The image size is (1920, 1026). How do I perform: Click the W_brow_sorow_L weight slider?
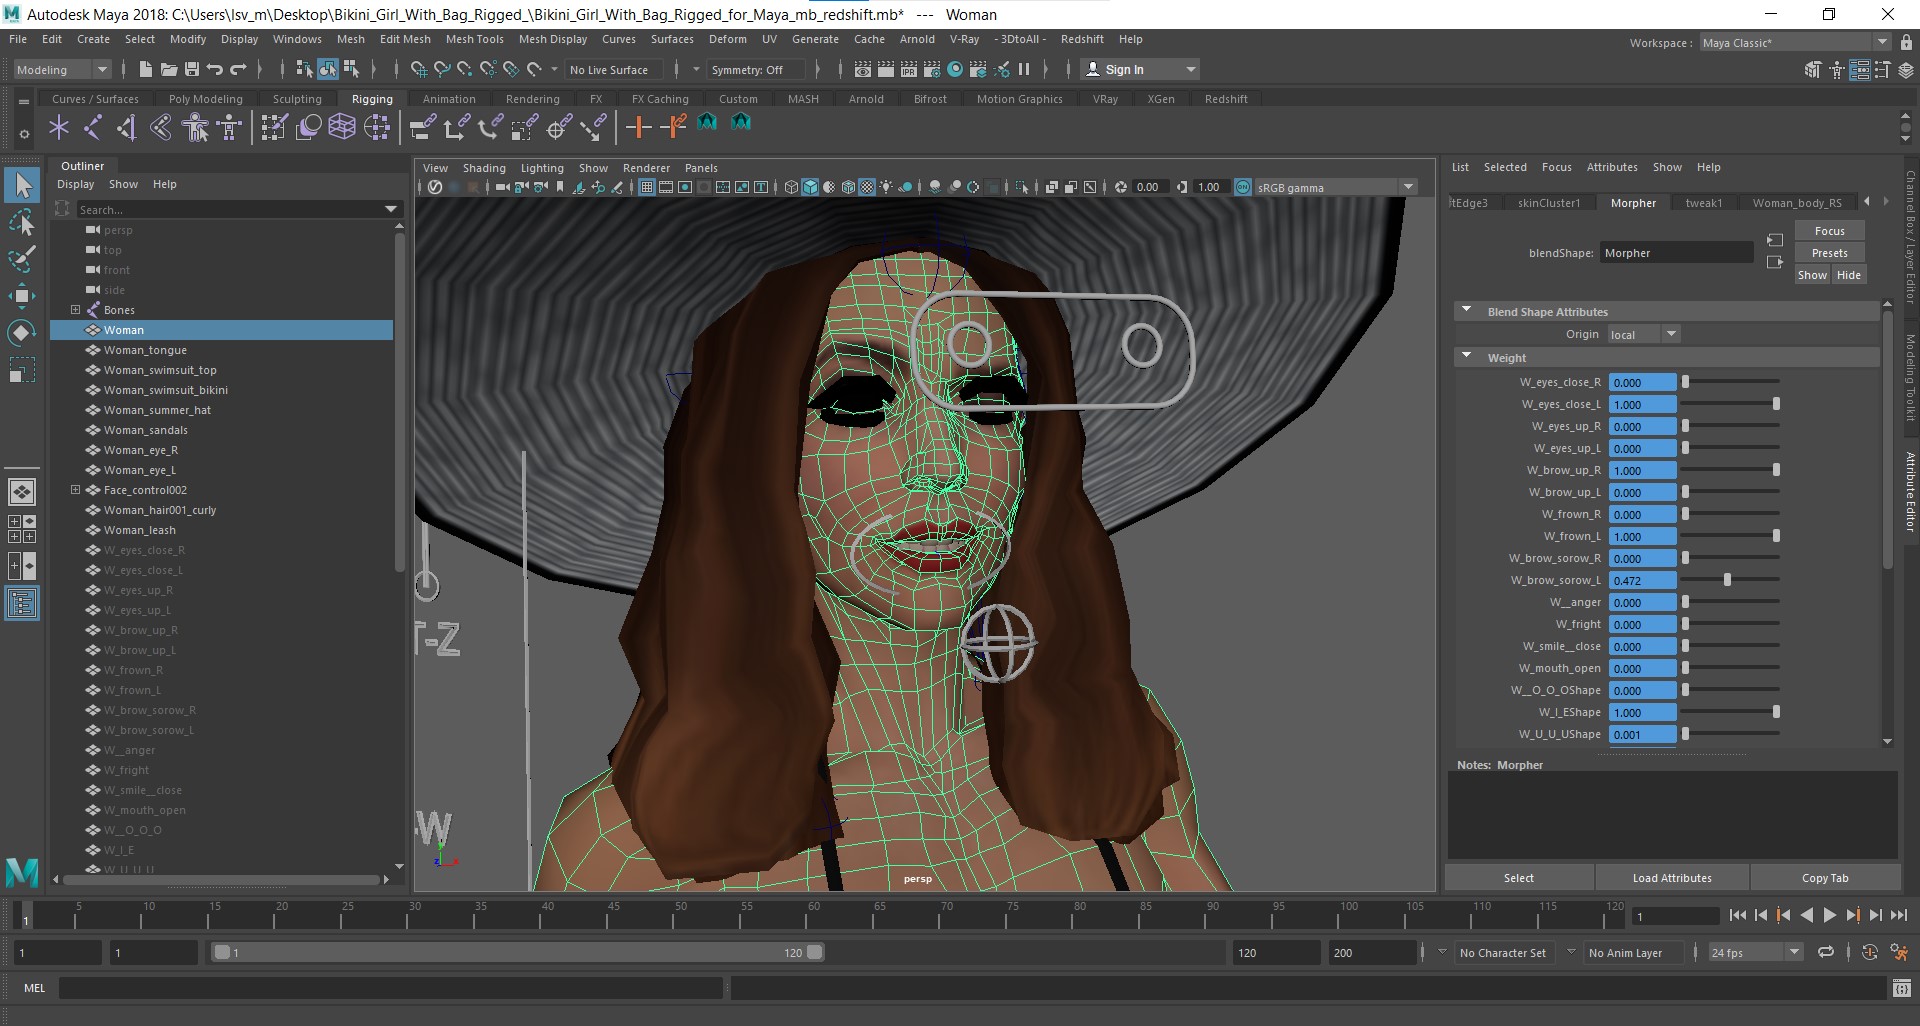pos(1730,580)
